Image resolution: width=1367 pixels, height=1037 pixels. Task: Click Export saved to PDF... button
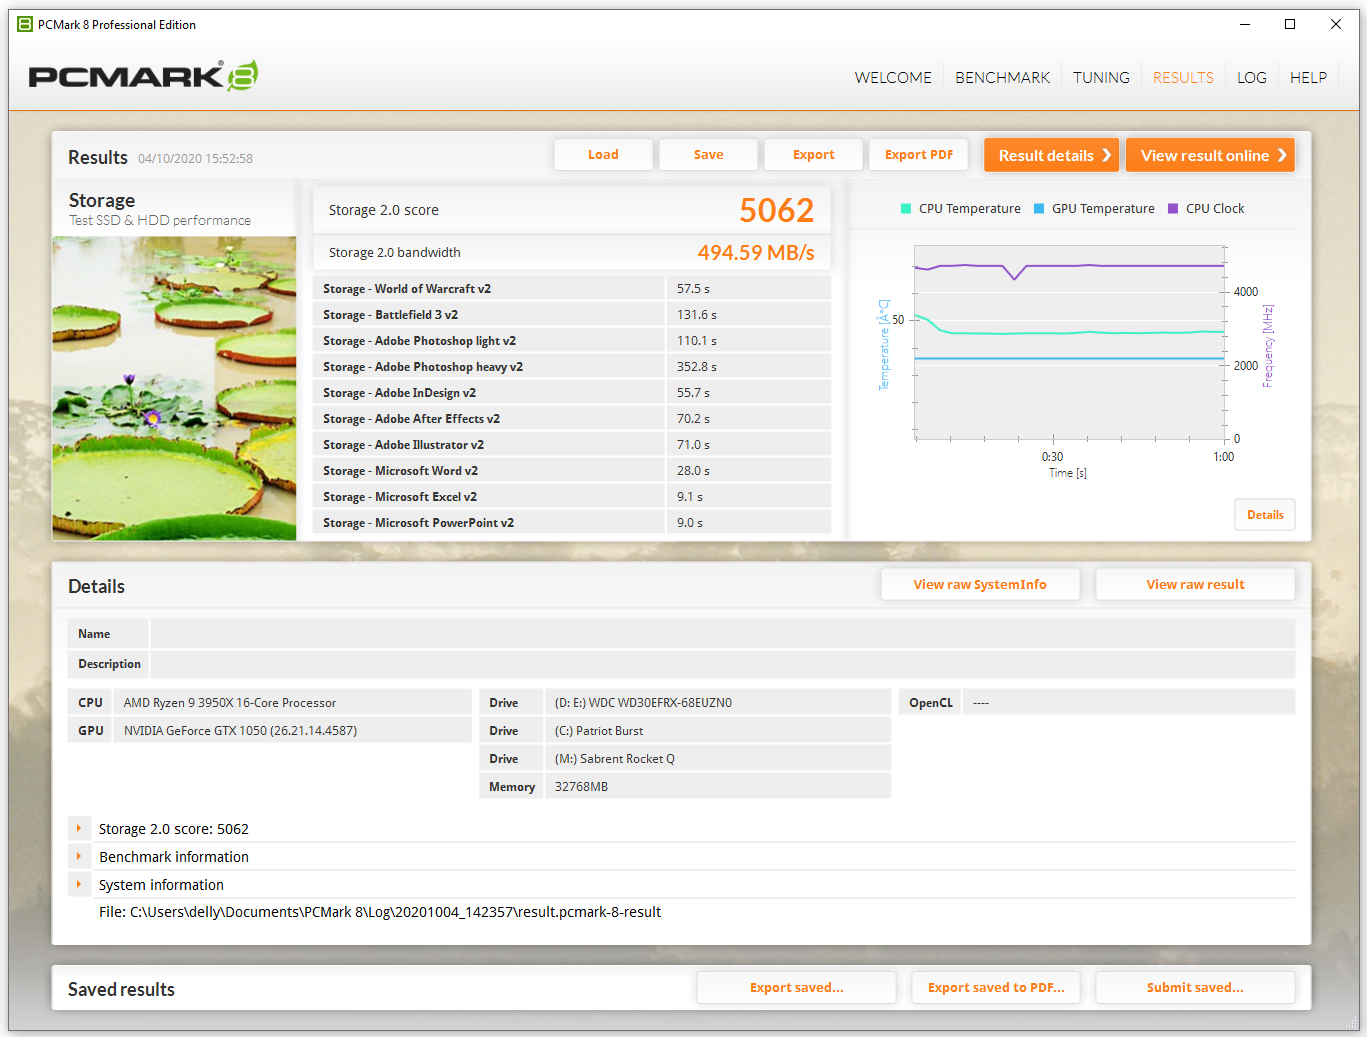pos(996,987)
